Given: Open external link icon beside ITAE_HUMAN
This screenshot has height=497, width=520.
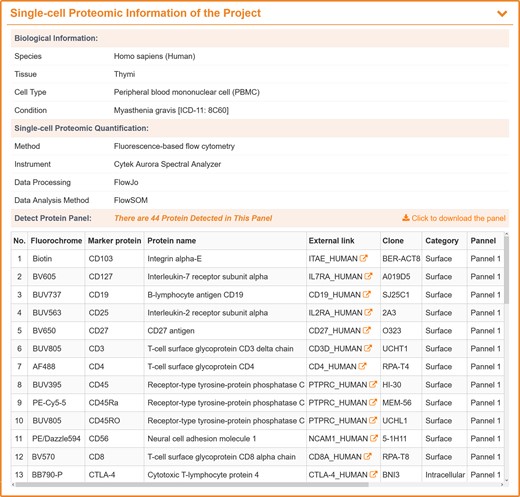Looking at the screenshot, I should click(363, 258).
